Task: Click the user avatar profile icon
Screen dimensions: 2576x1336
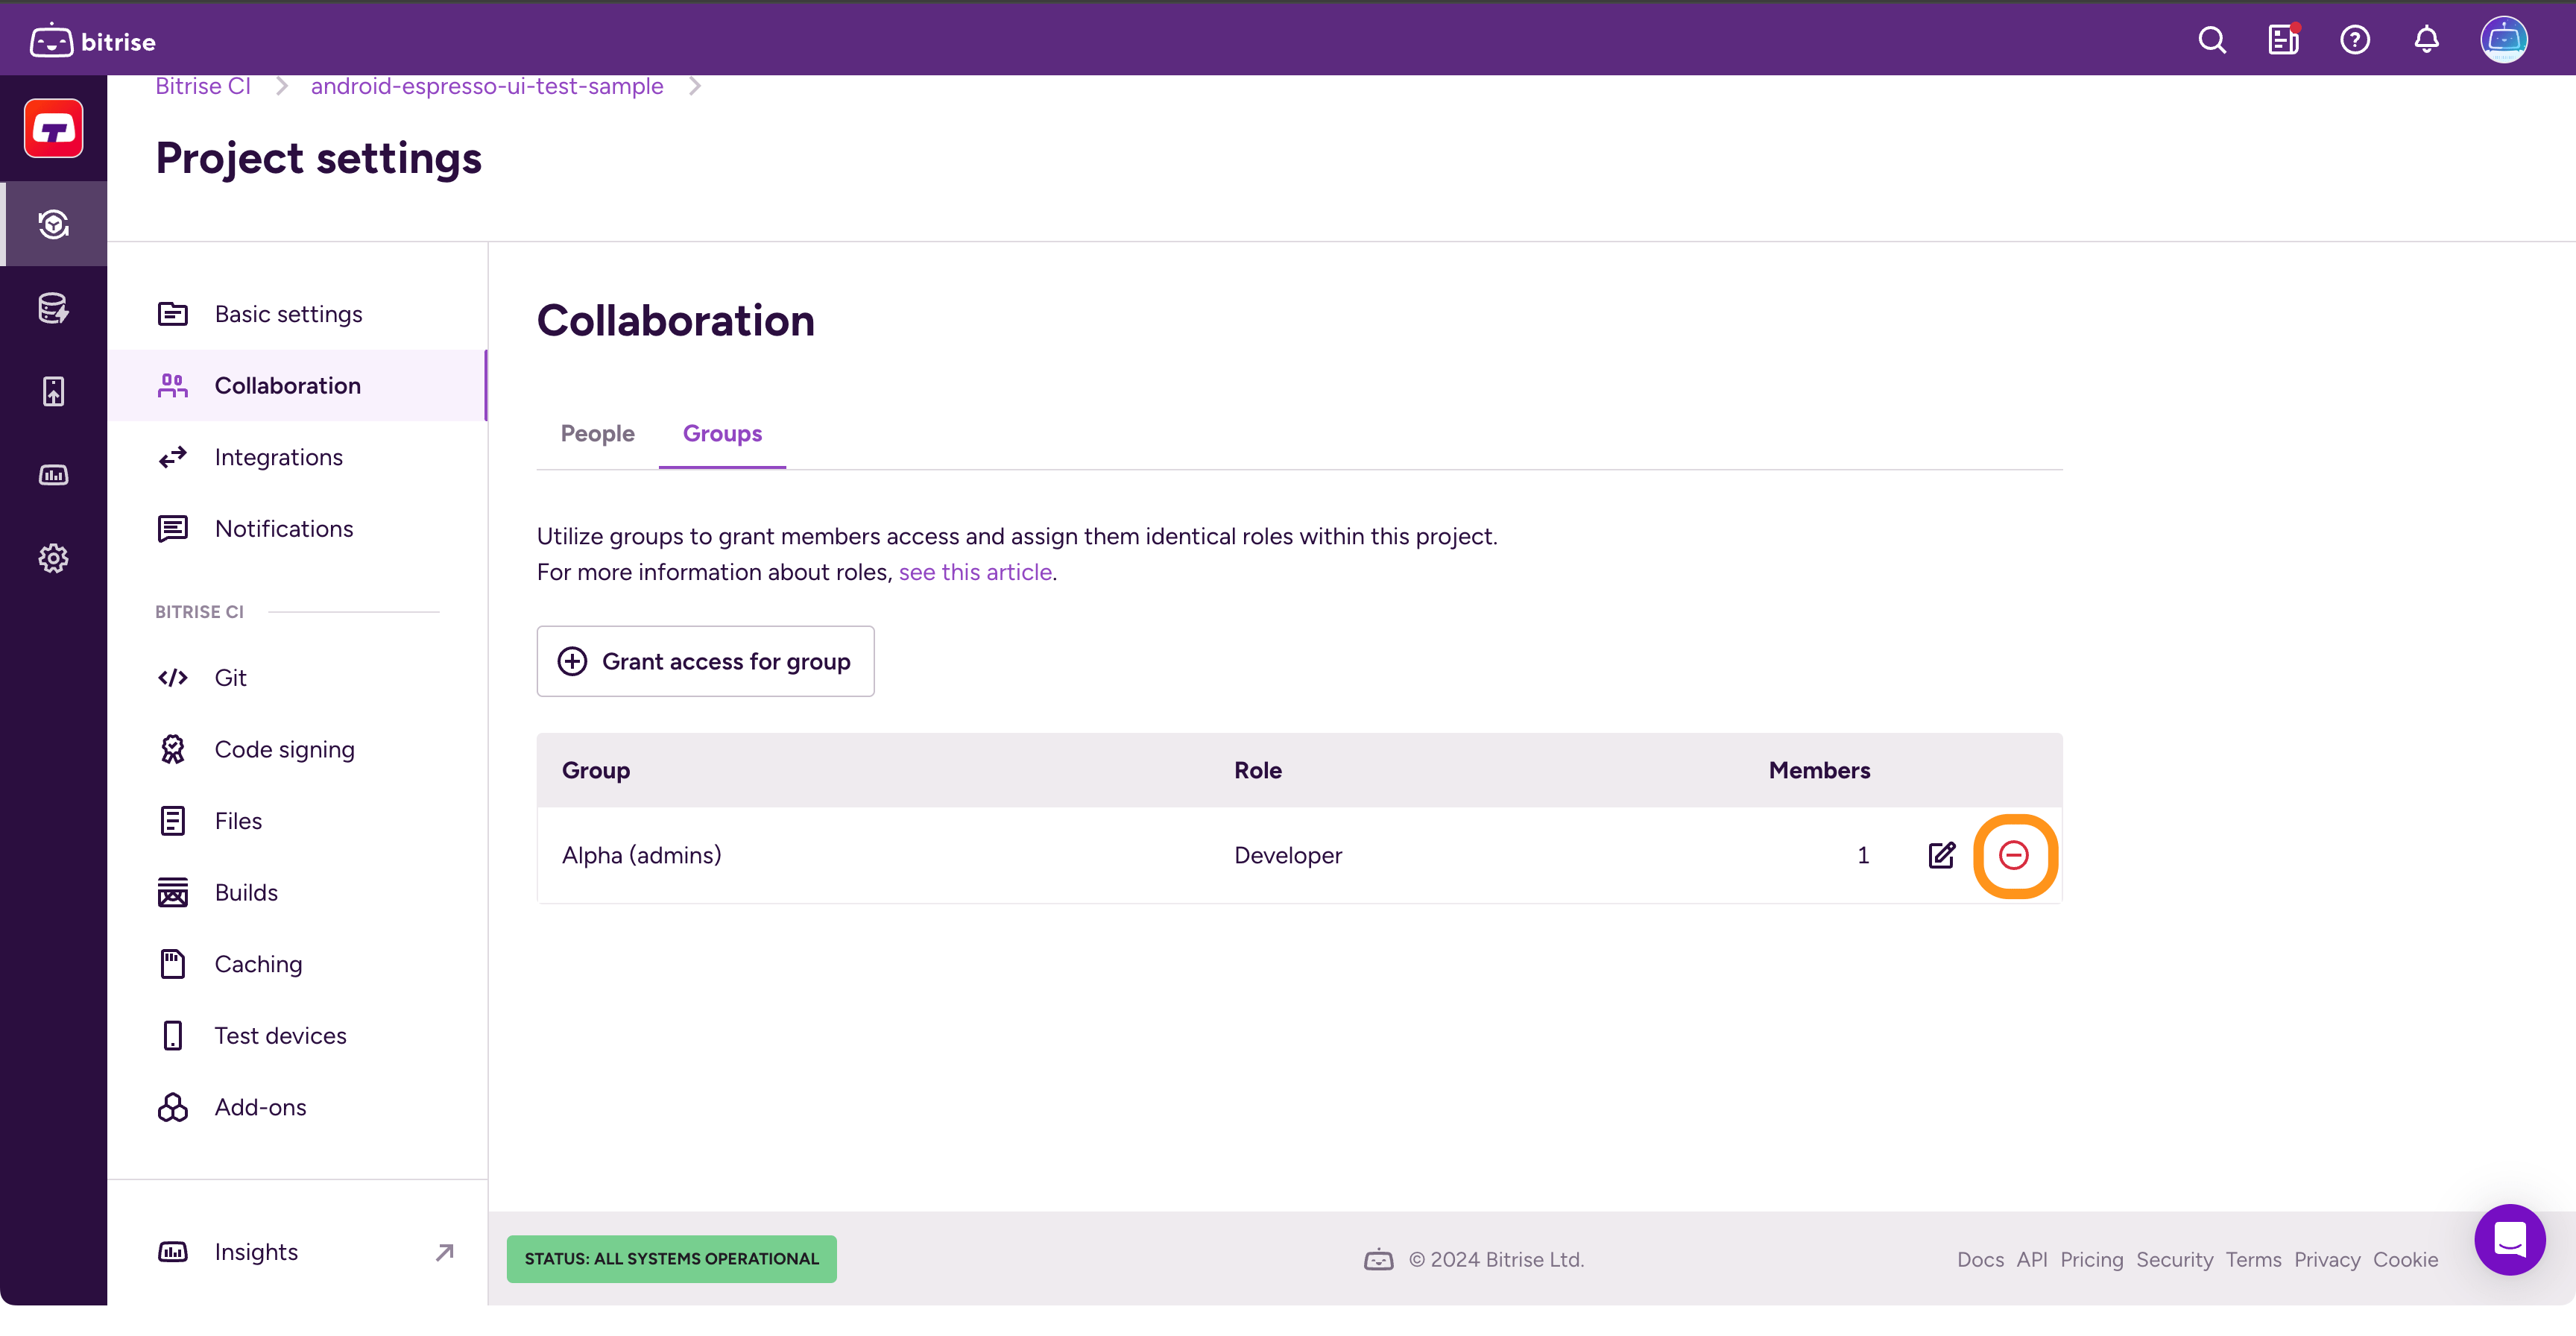Action: [2503, 40]
